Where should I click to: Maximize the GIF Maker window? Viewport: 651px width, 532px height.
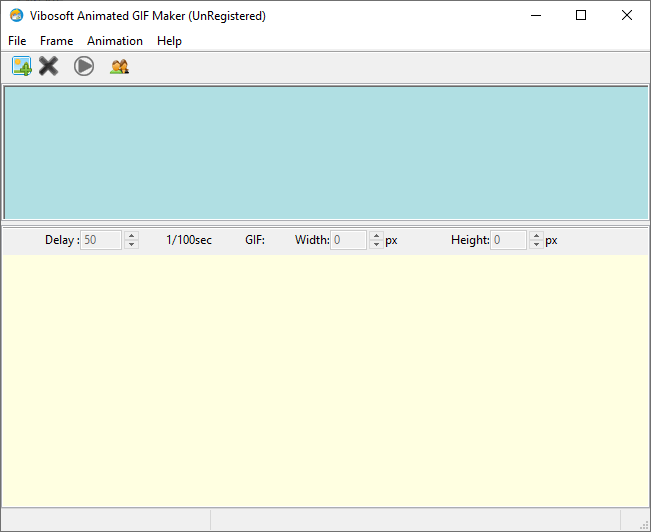(581, 15)
